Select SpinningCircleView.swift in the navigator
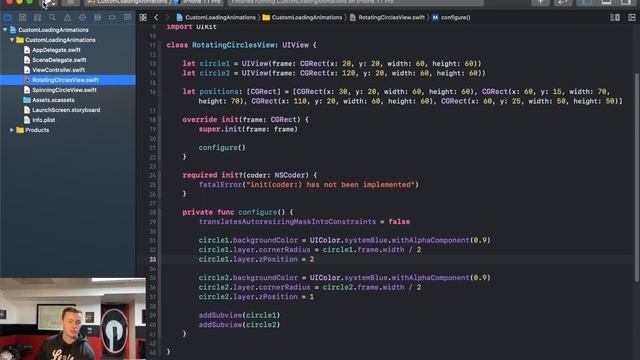 (64, 90)
